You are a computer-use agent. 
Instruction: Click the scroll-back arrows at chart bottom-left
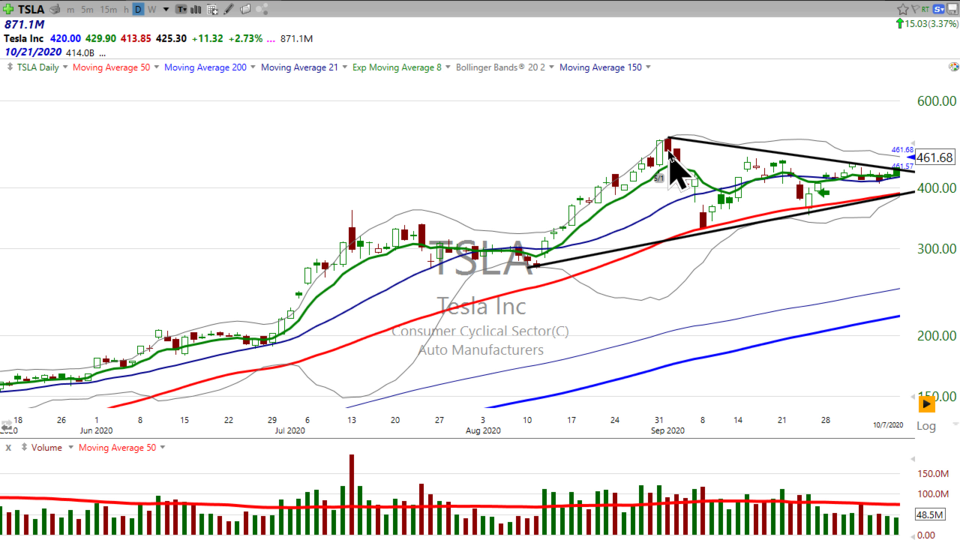tap(6, 425)
